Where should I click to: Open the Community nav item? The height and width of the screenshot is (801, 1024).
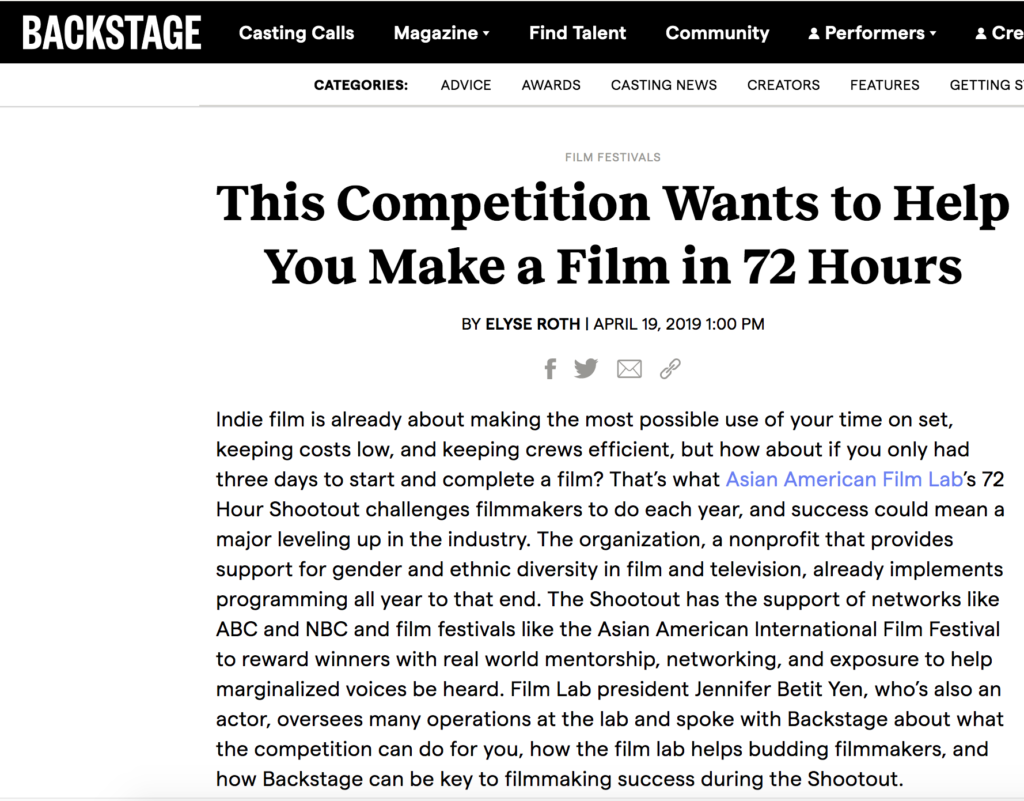[717, 33]
